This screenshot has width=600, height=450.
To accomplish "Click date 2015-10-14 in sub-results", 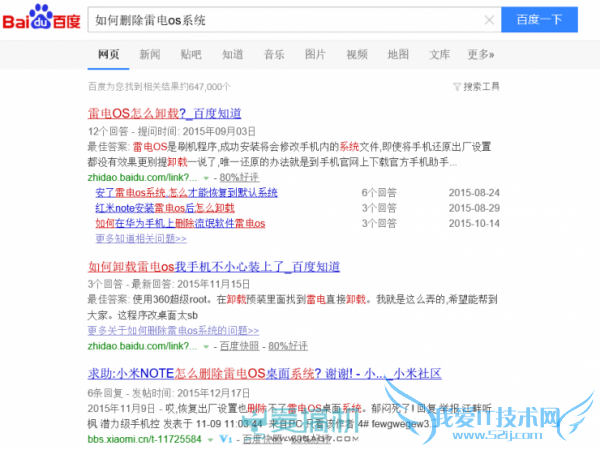I will click(x=474, y=223).
